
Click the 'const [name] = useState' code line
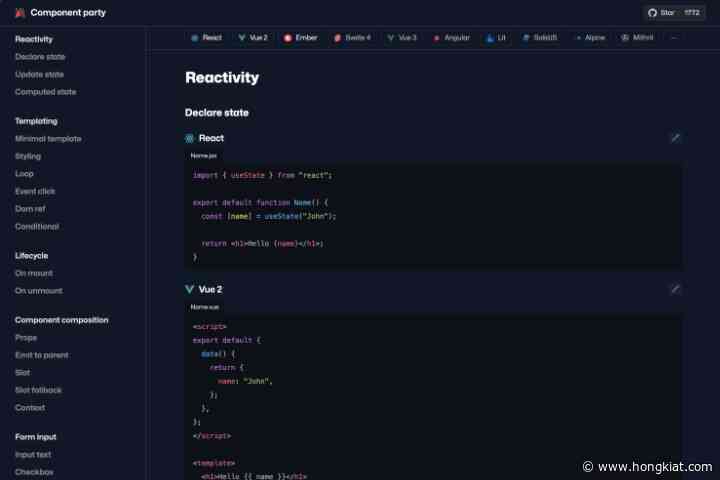[x=269, y=216]
